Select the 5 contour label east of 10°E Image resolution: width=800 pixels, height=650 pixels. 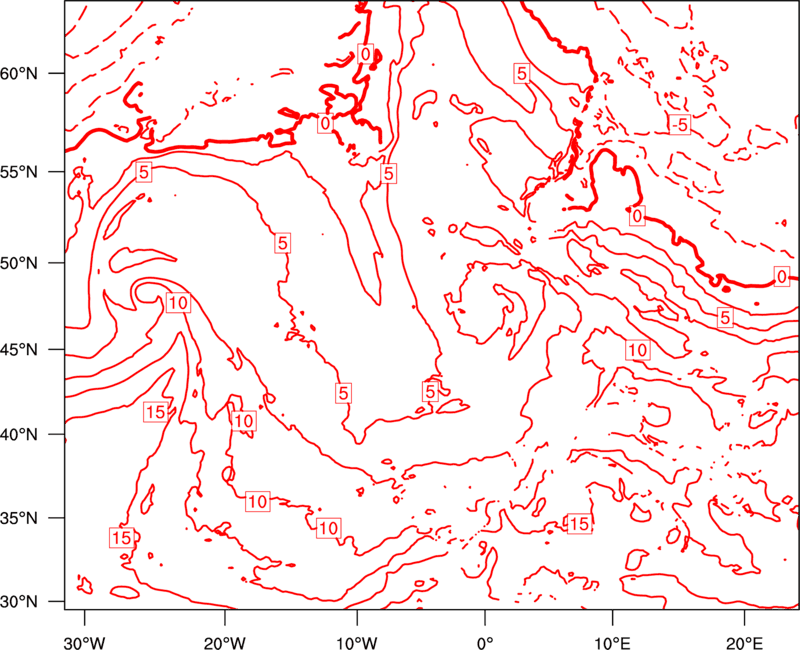725,318
